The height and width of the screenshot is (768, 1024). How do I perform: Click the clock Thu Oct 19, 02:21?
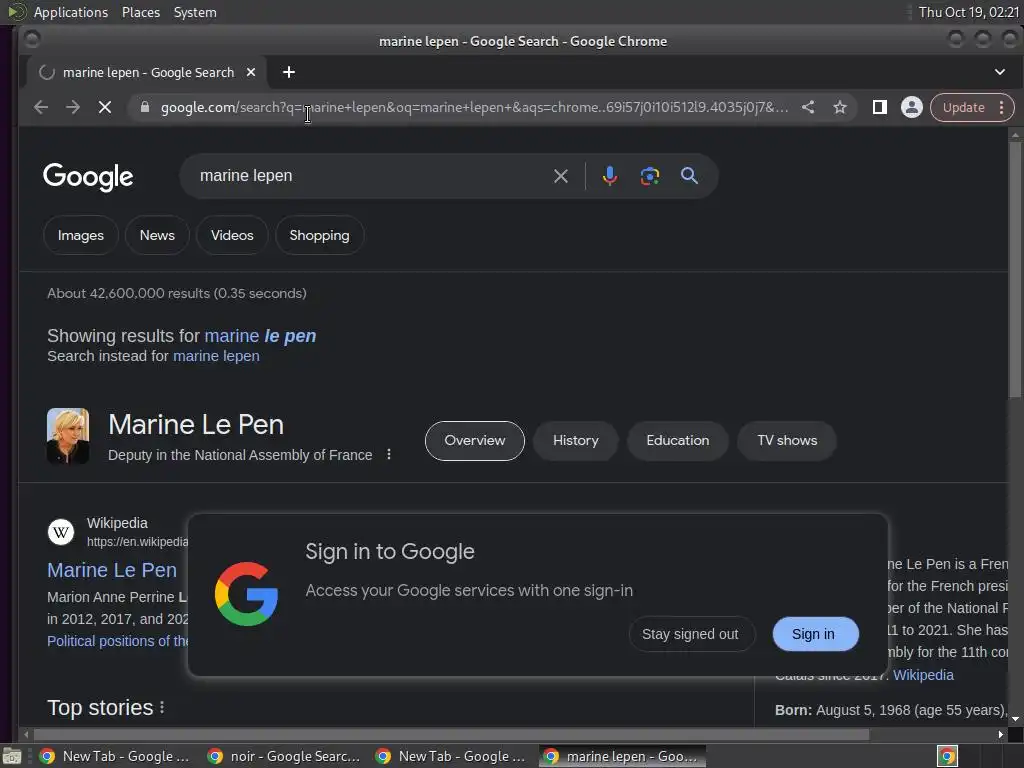click(x=969, y=12)
